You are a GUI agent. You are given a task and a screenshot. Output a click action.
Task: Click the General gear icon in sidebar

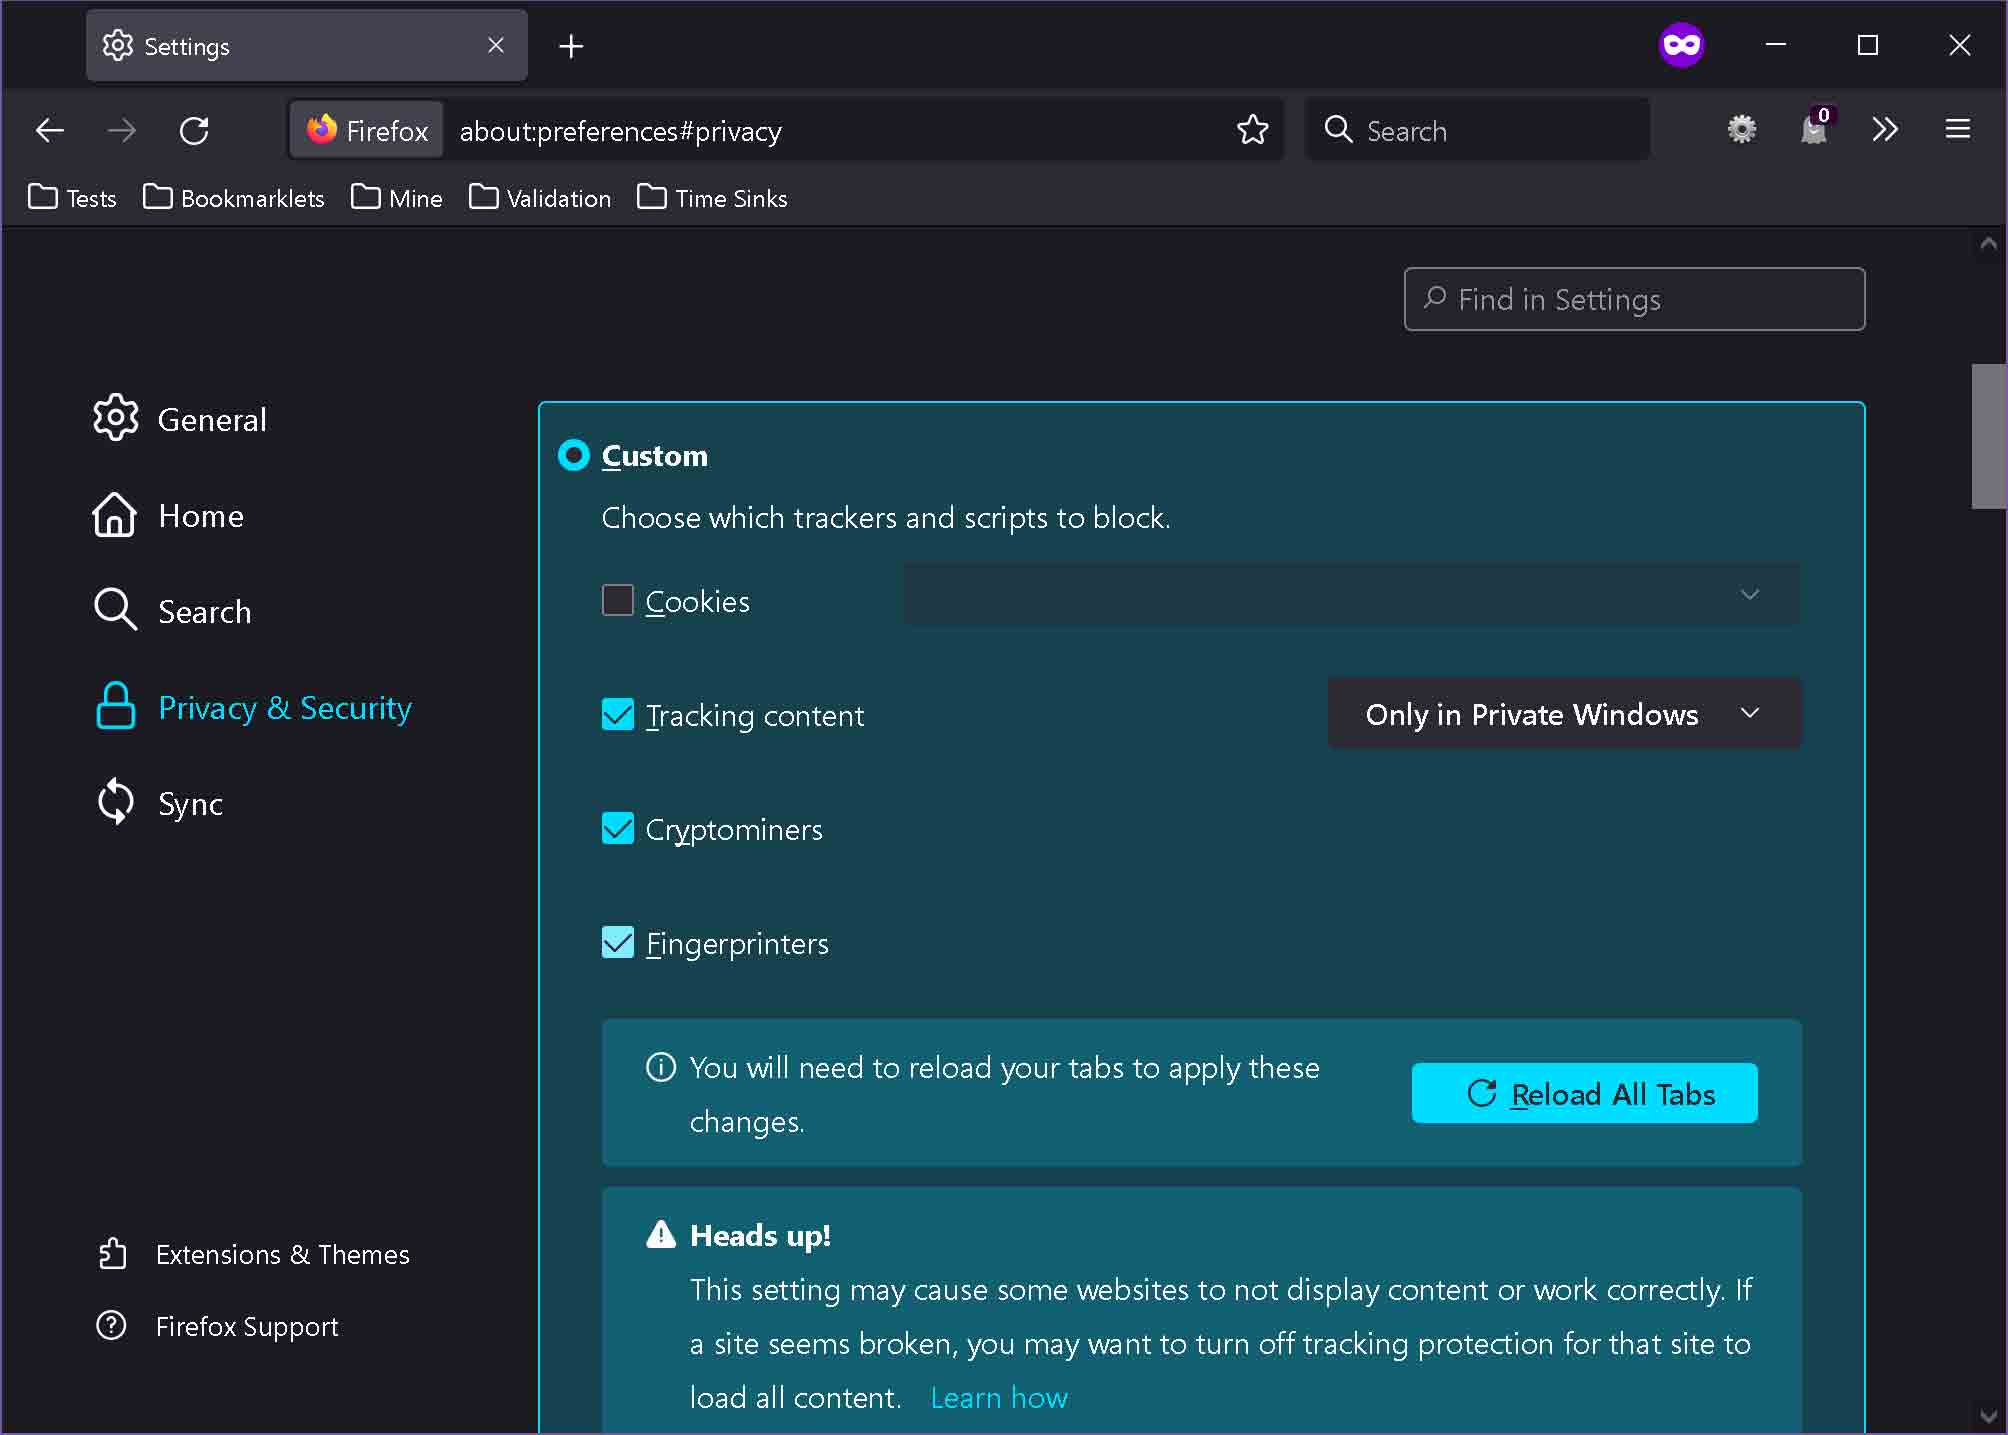(116, 418)
